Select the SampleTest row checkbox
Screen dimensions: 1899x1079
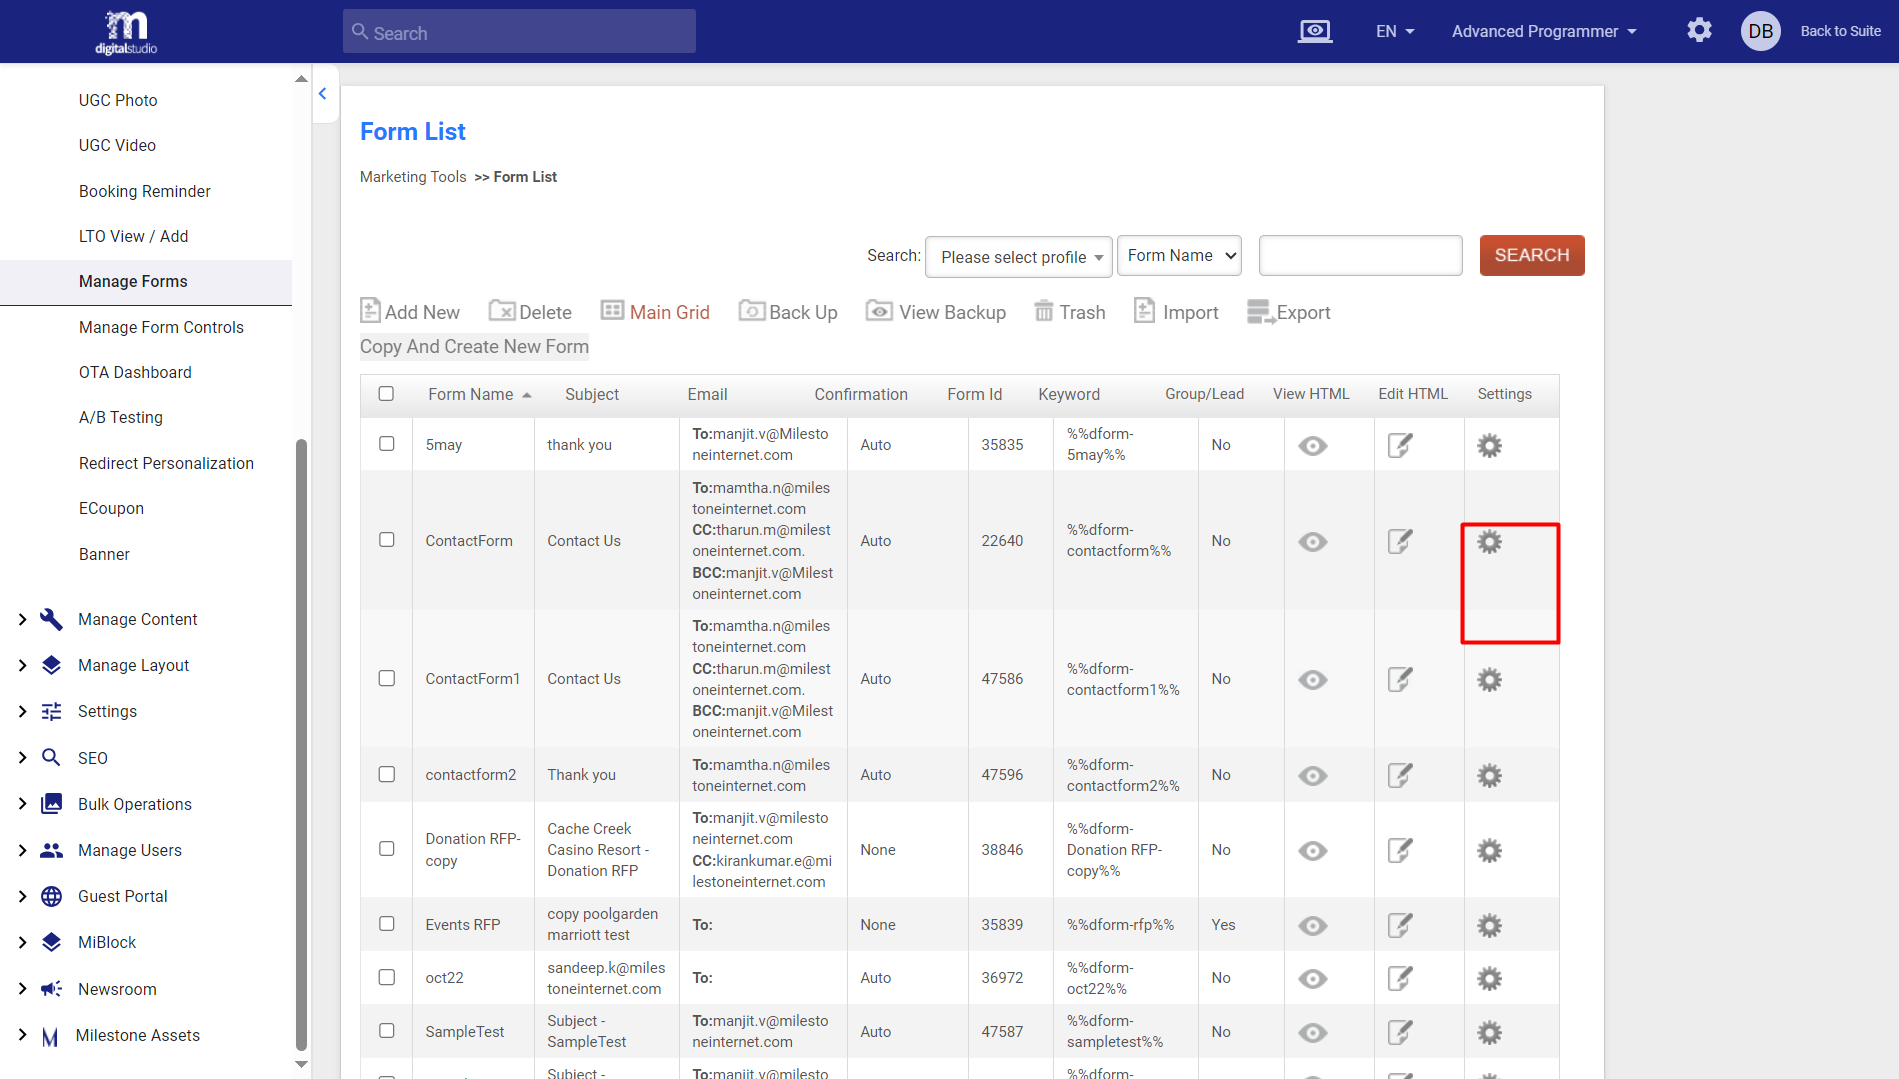(x=387, y=1030)
